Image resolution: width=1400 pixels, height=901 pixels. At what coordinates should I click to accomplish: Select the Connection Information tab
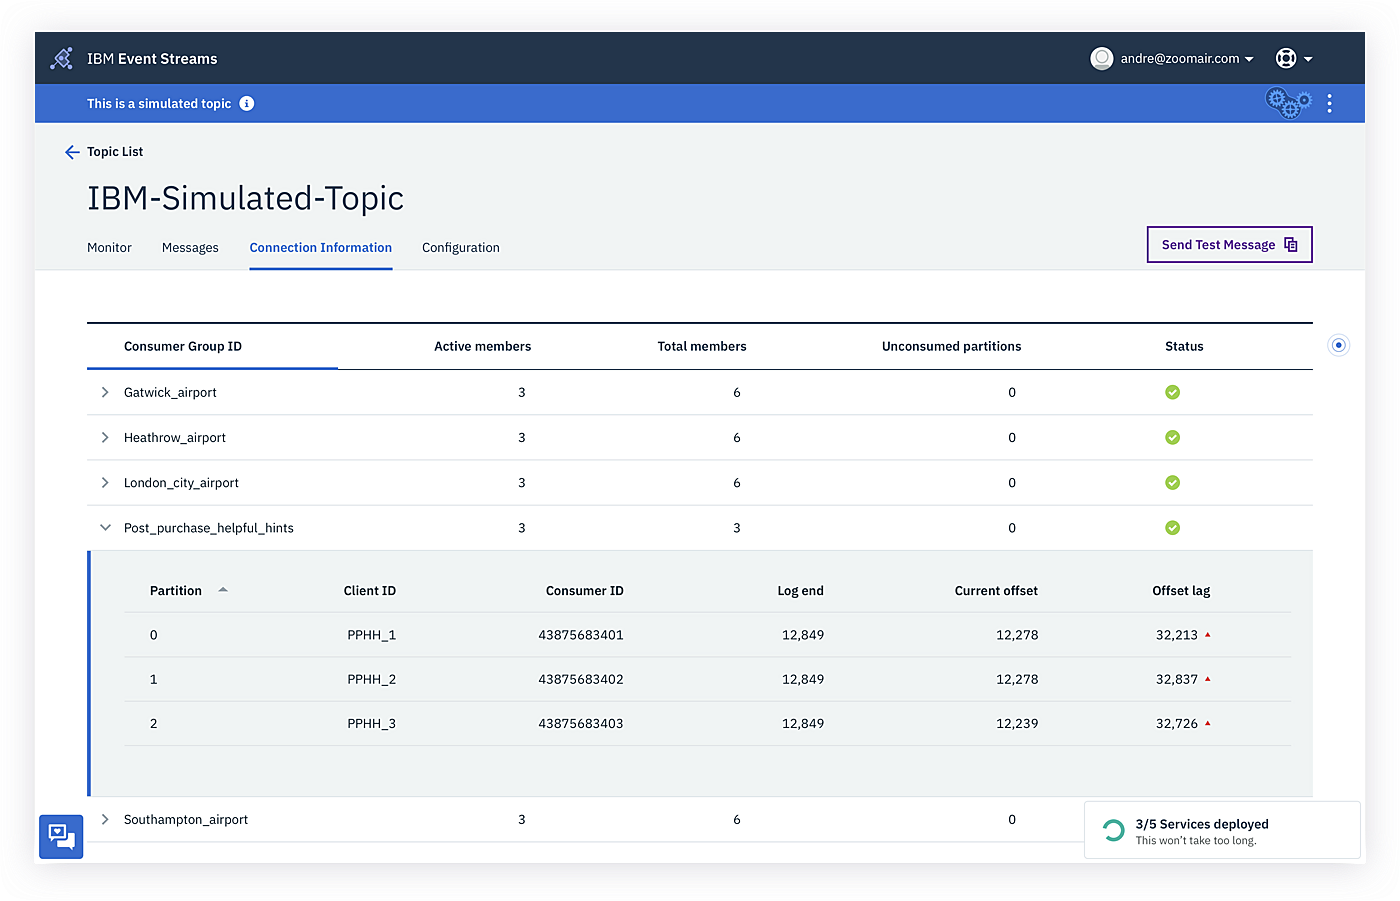pos(321,248)
